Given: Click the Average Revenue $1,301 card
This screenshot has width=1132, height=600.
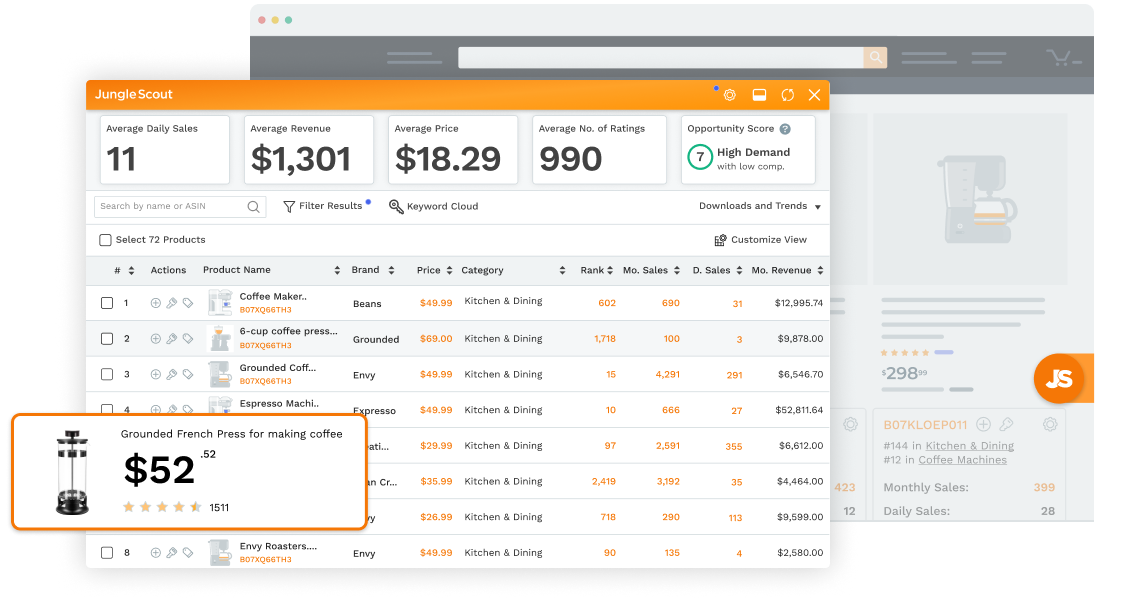Looking at the screenshot, I should [x=309, y=149].
